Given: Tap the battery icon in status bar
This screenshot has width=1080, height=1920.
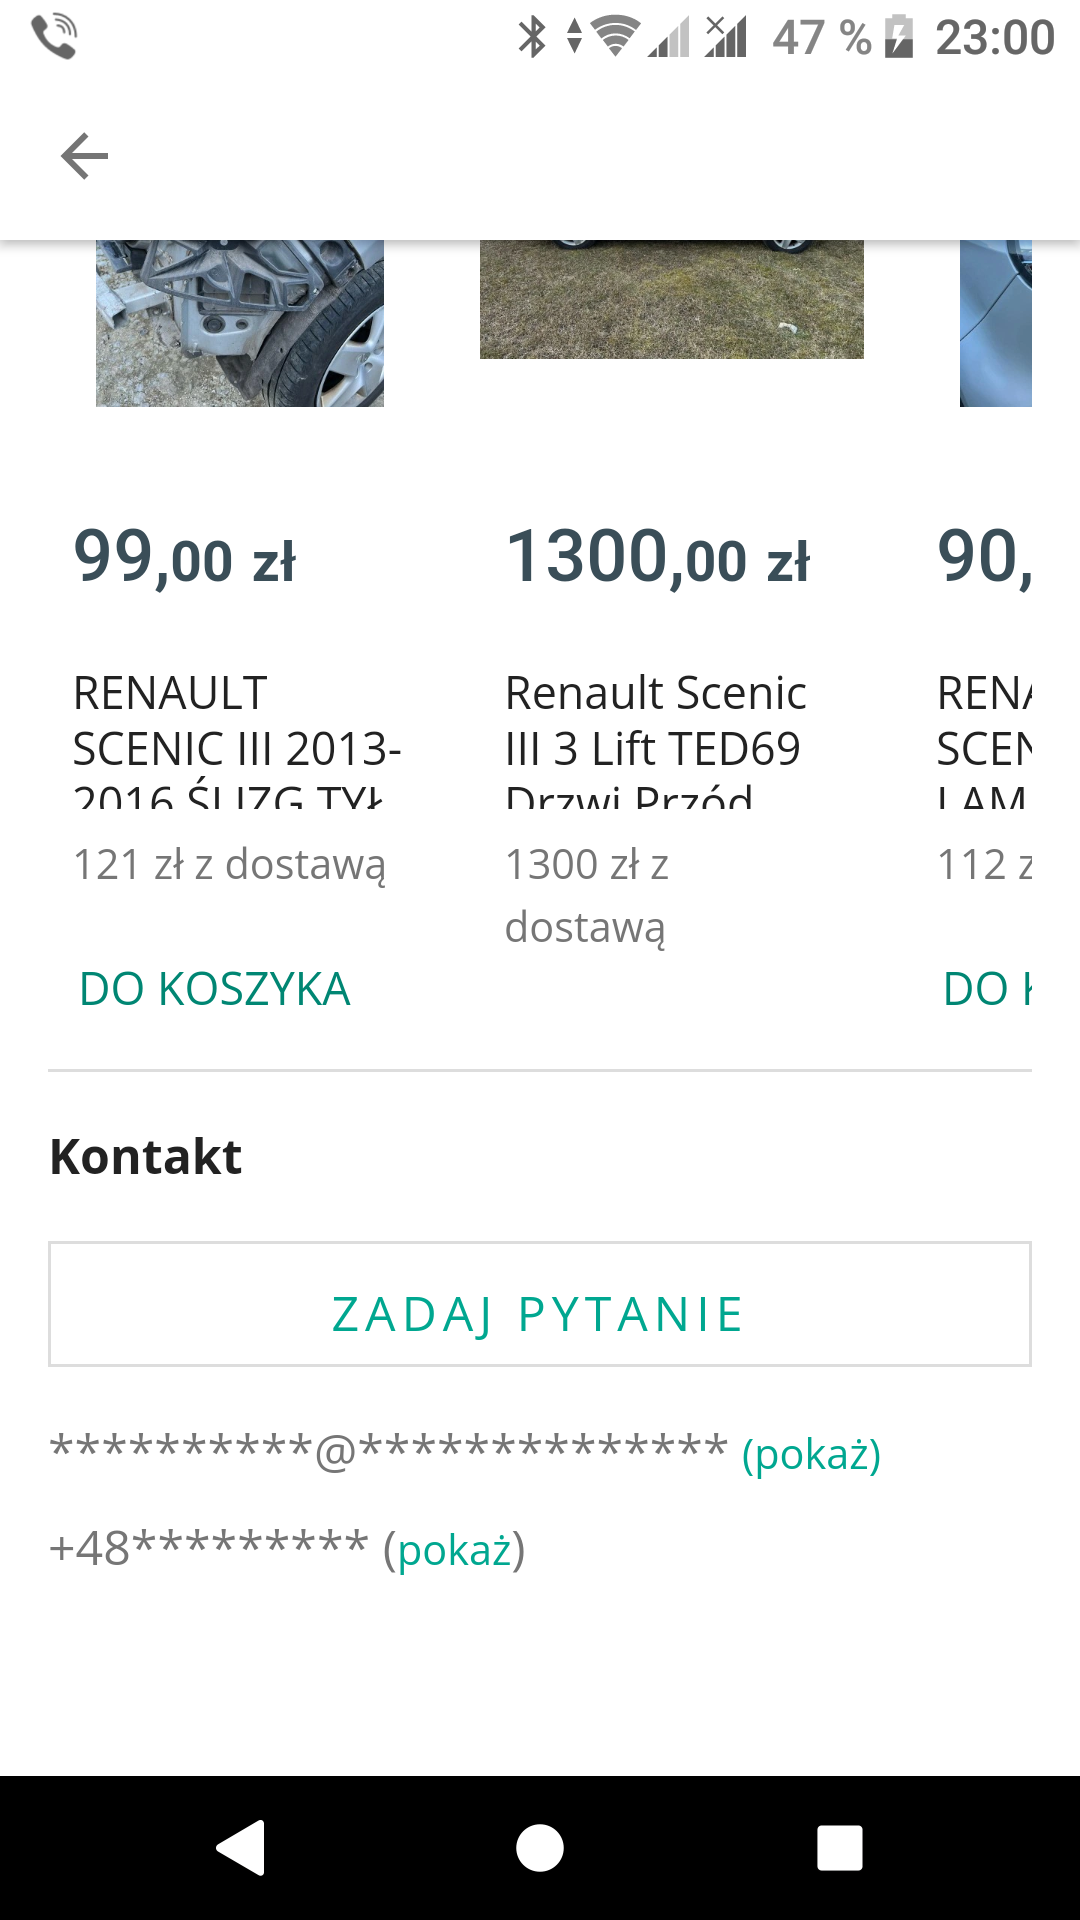Looking at the screenshot, I should pyautogui.click(x=899, y=38).
